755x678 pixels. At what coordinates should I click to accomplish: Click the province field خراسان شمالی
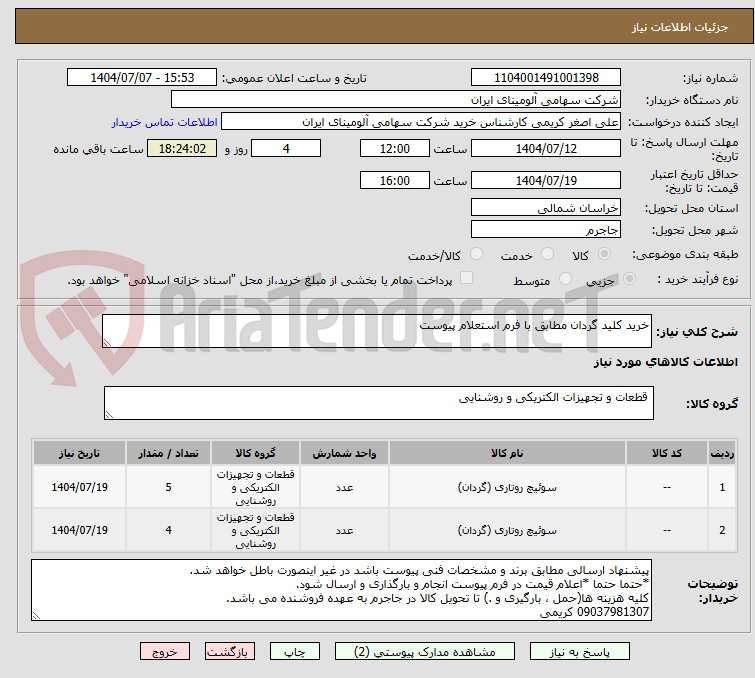[x=546, y=208]
